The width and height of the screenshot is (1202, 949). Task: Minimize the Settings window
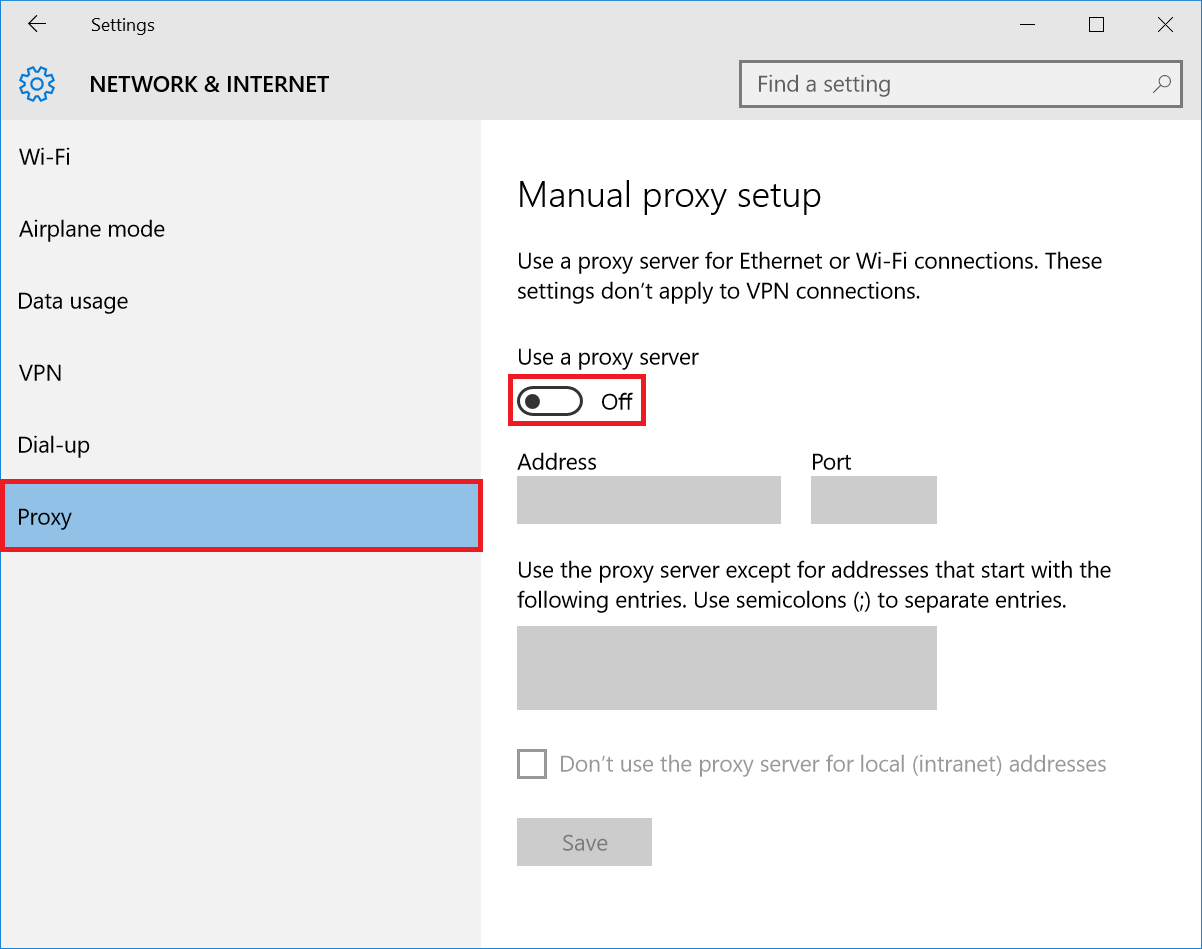tap(1027, 25)
